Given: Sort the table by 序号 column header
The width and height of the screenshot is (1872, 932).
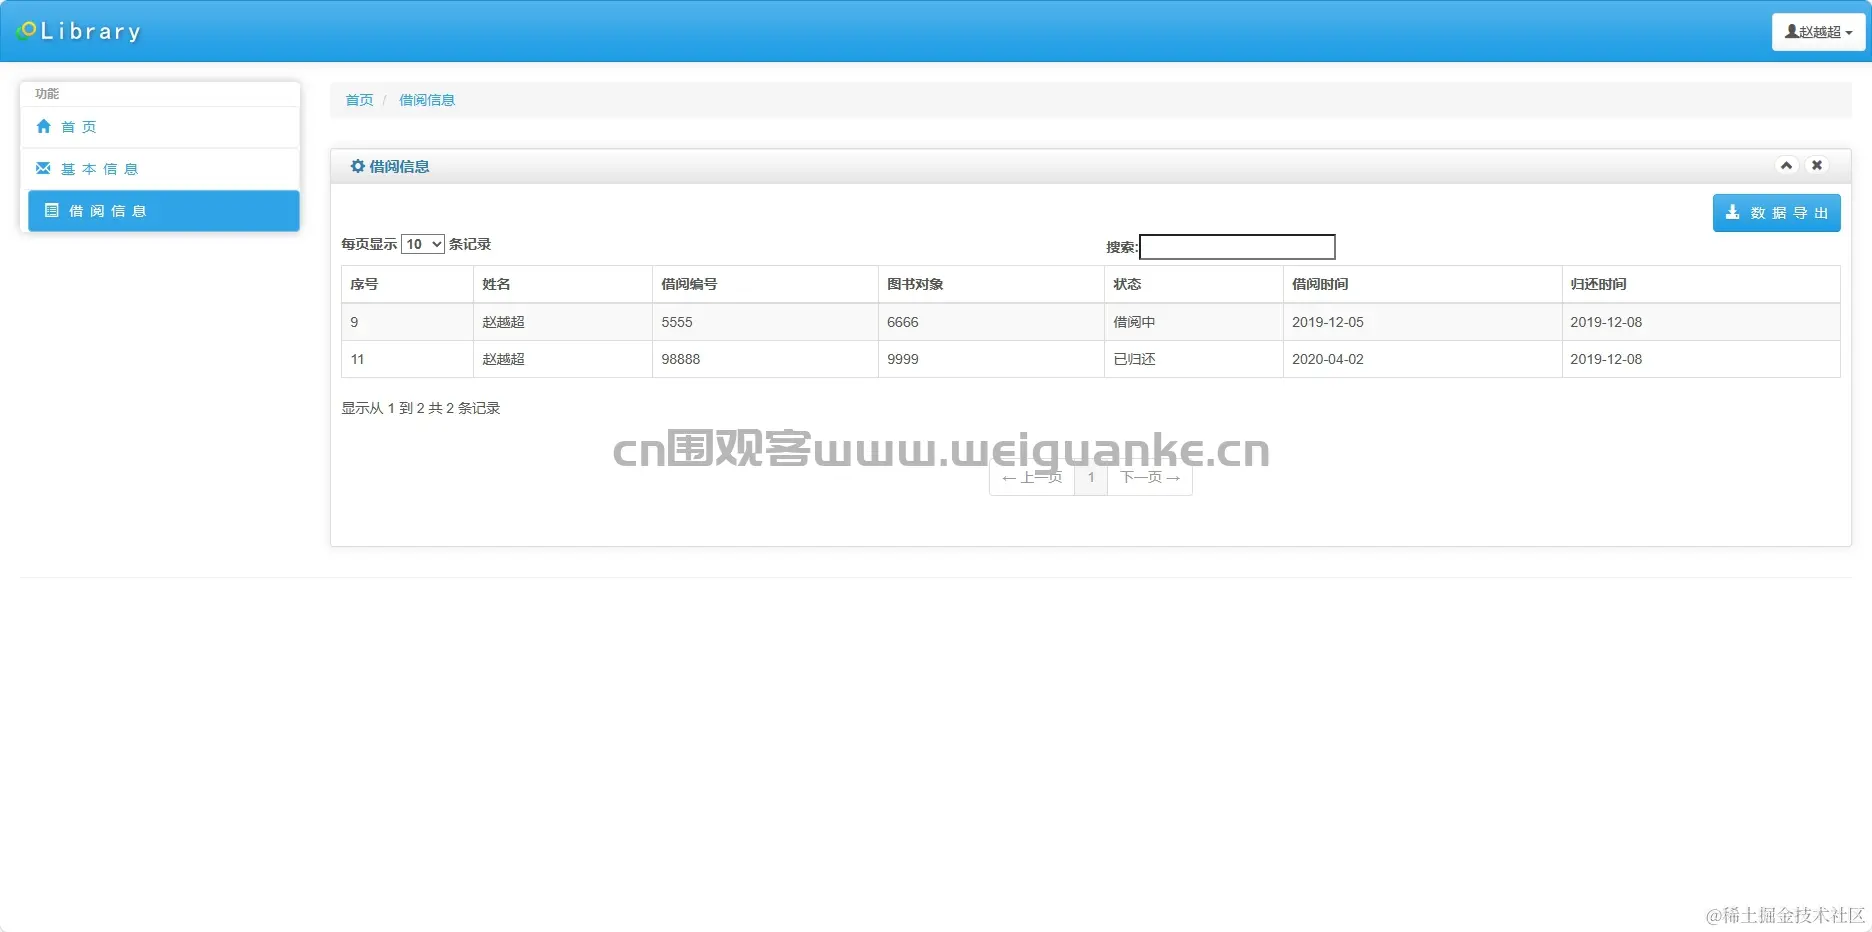Looking at the screenshot, I should tap(407, 284).
